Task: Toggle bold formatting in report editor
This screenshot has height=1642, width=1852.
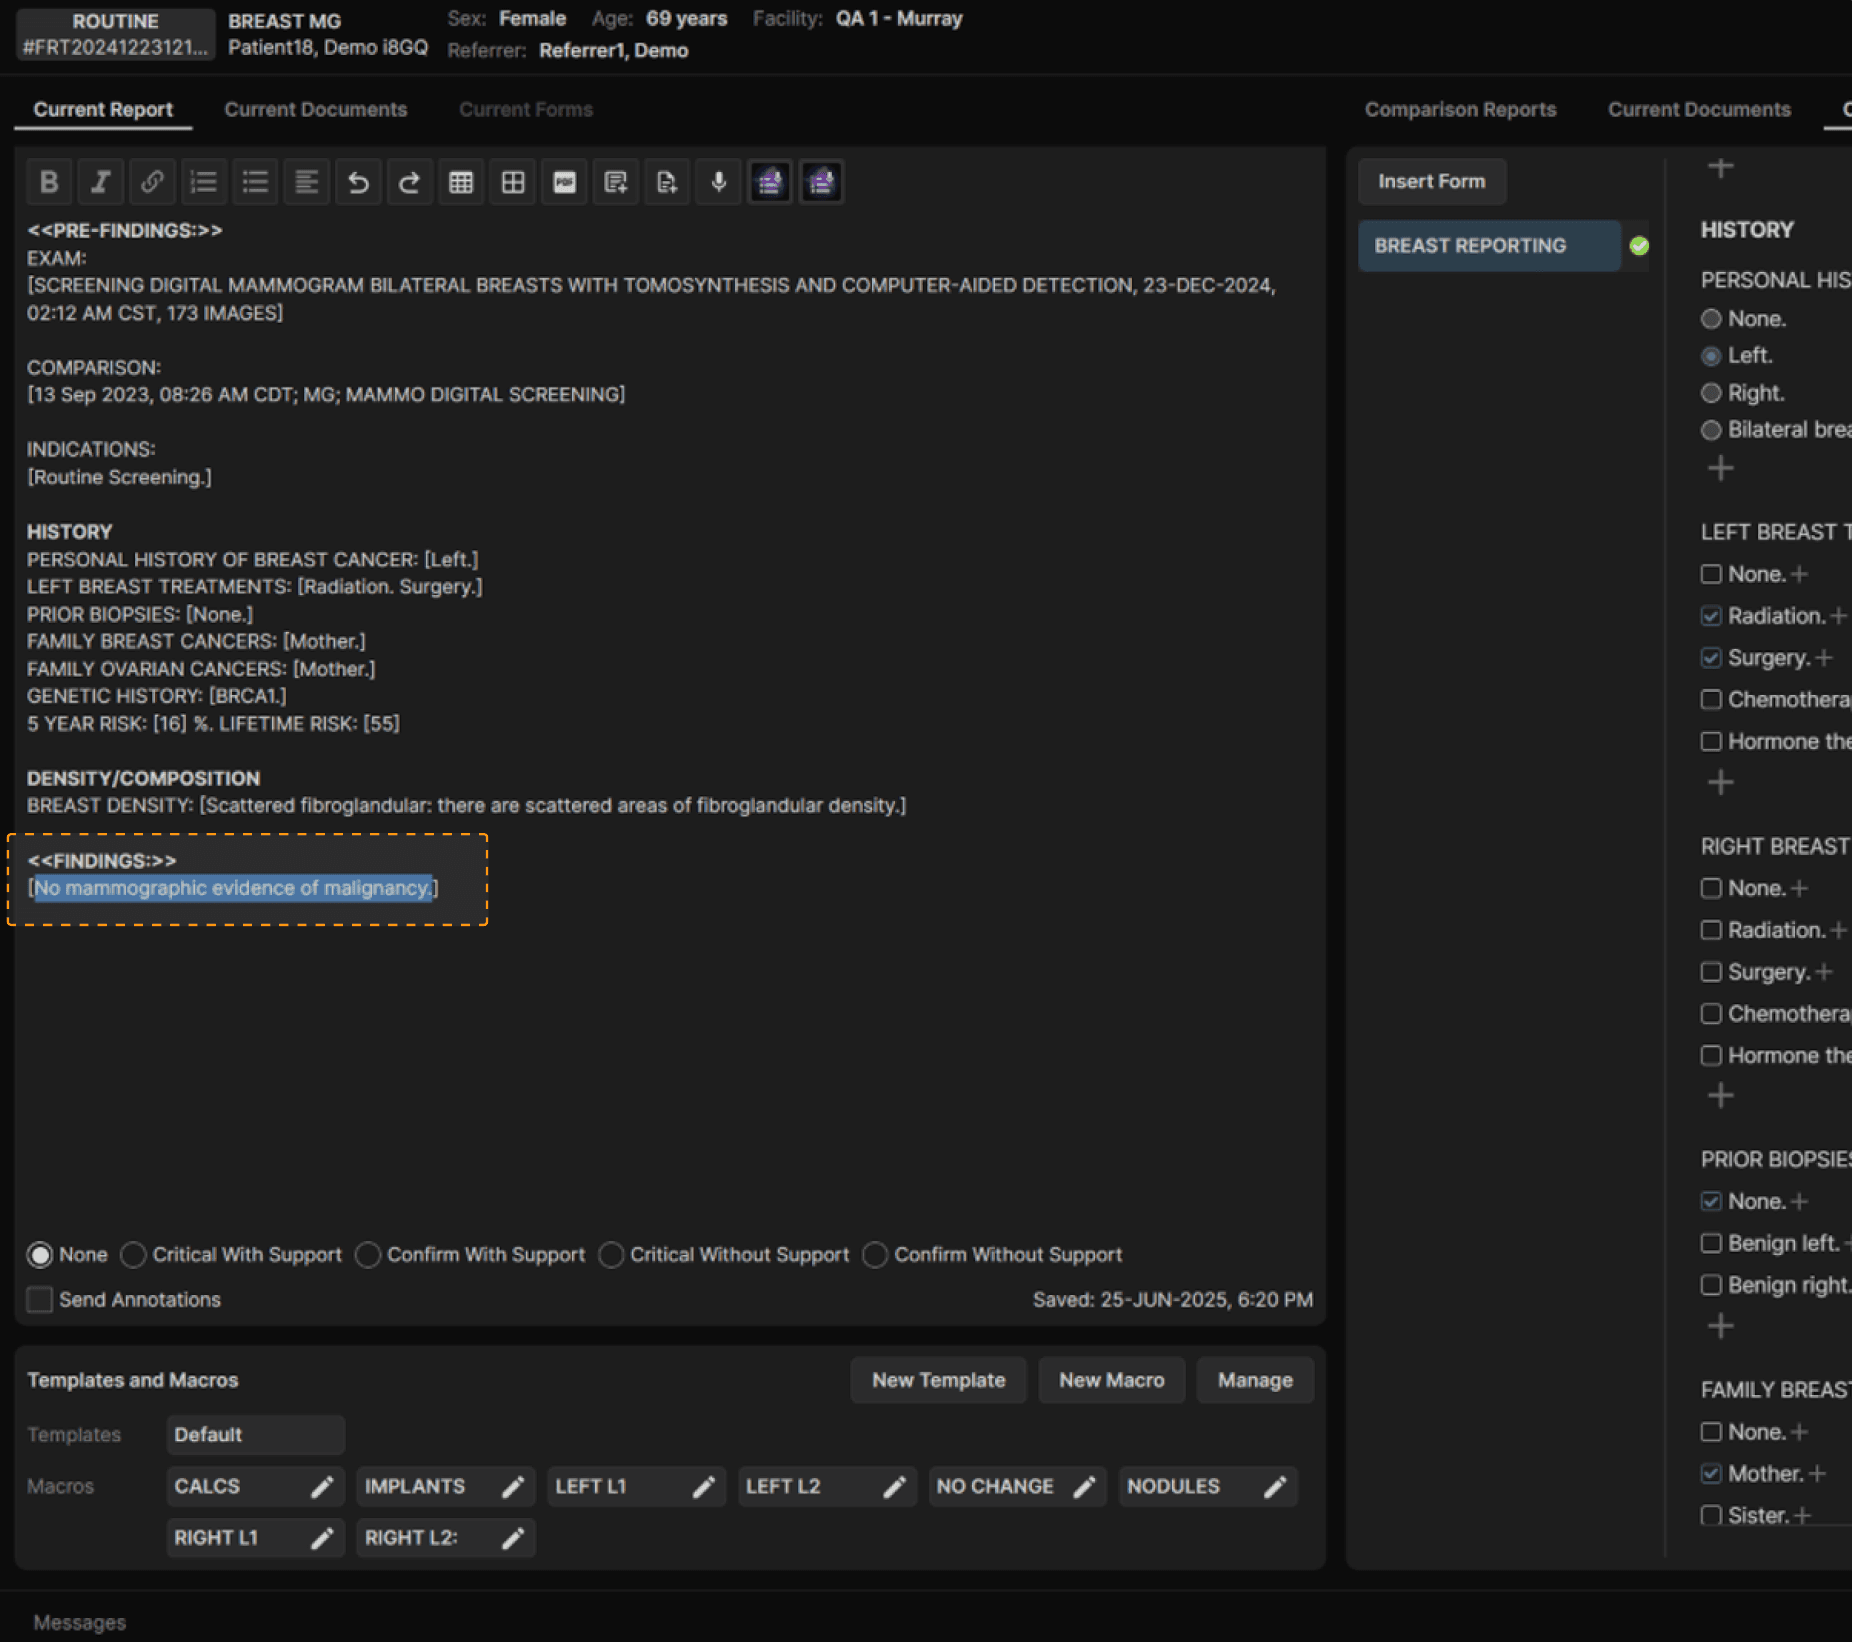Action: point(48,182)
